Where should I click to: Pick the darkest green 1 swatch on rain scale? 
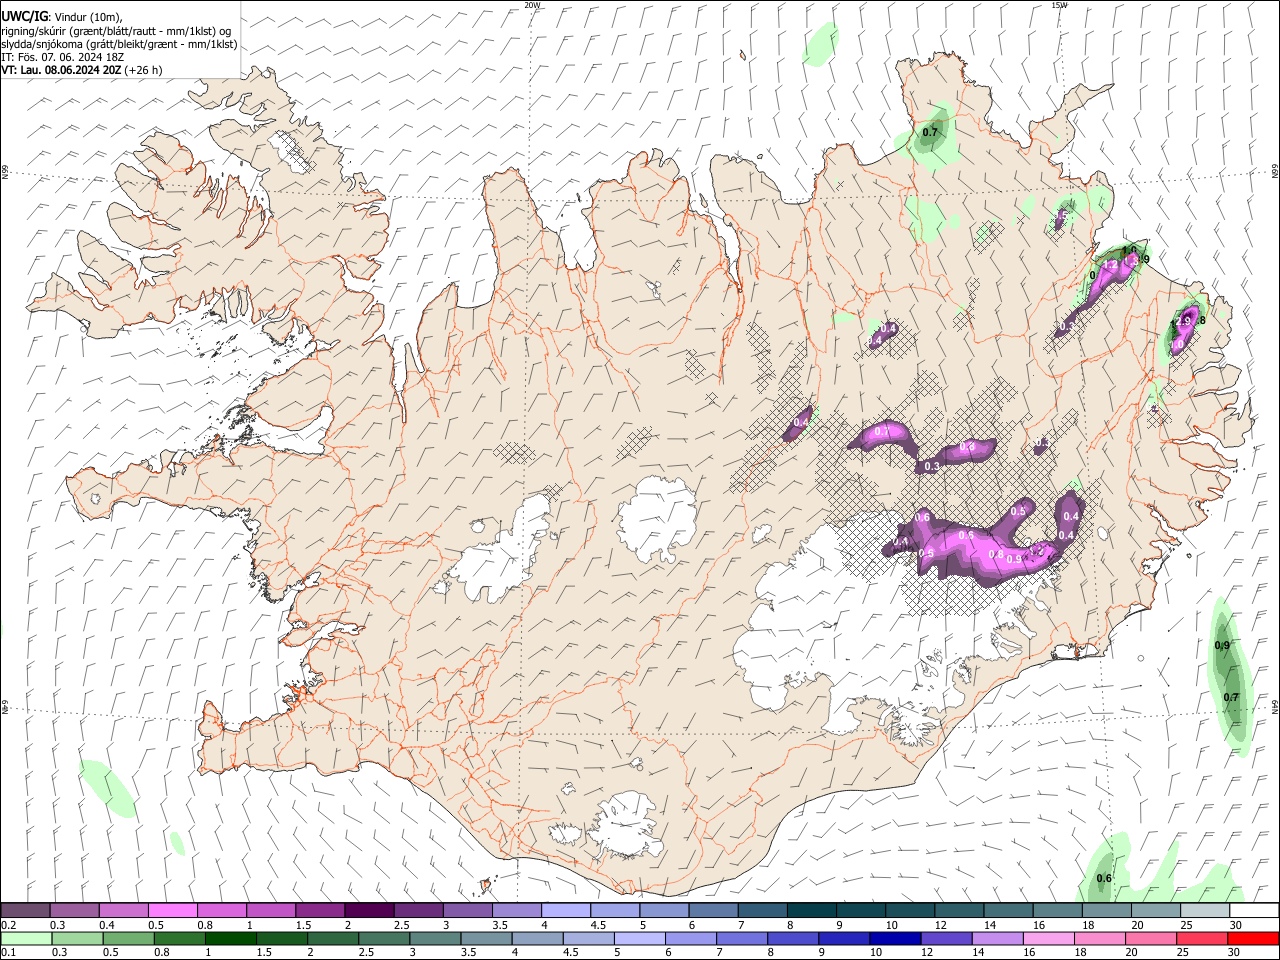pyautogui.click(x=230, y=938)
